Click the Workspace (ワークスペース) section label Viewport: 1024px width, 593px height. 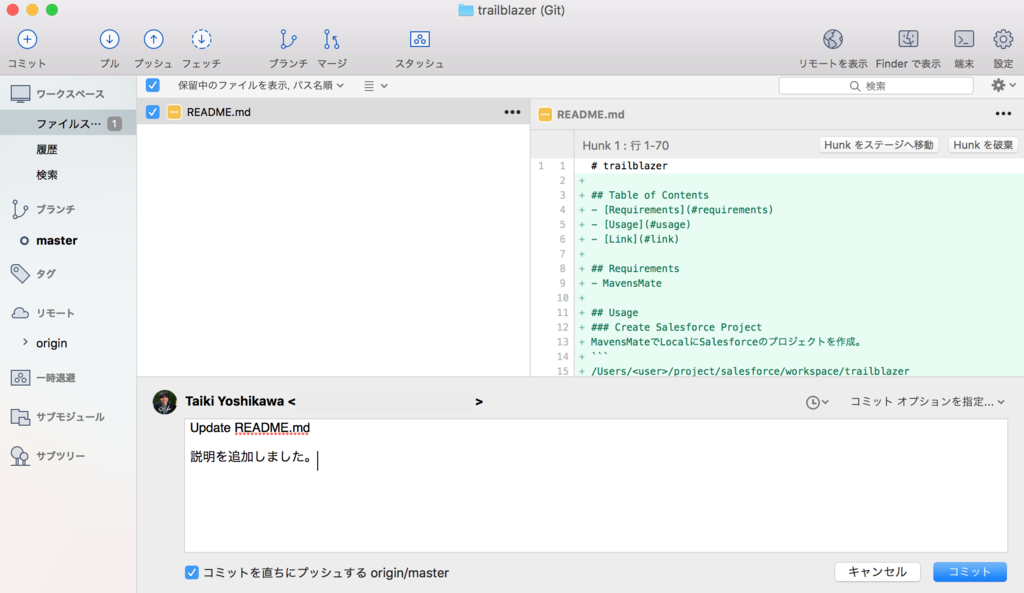point(70,94)
